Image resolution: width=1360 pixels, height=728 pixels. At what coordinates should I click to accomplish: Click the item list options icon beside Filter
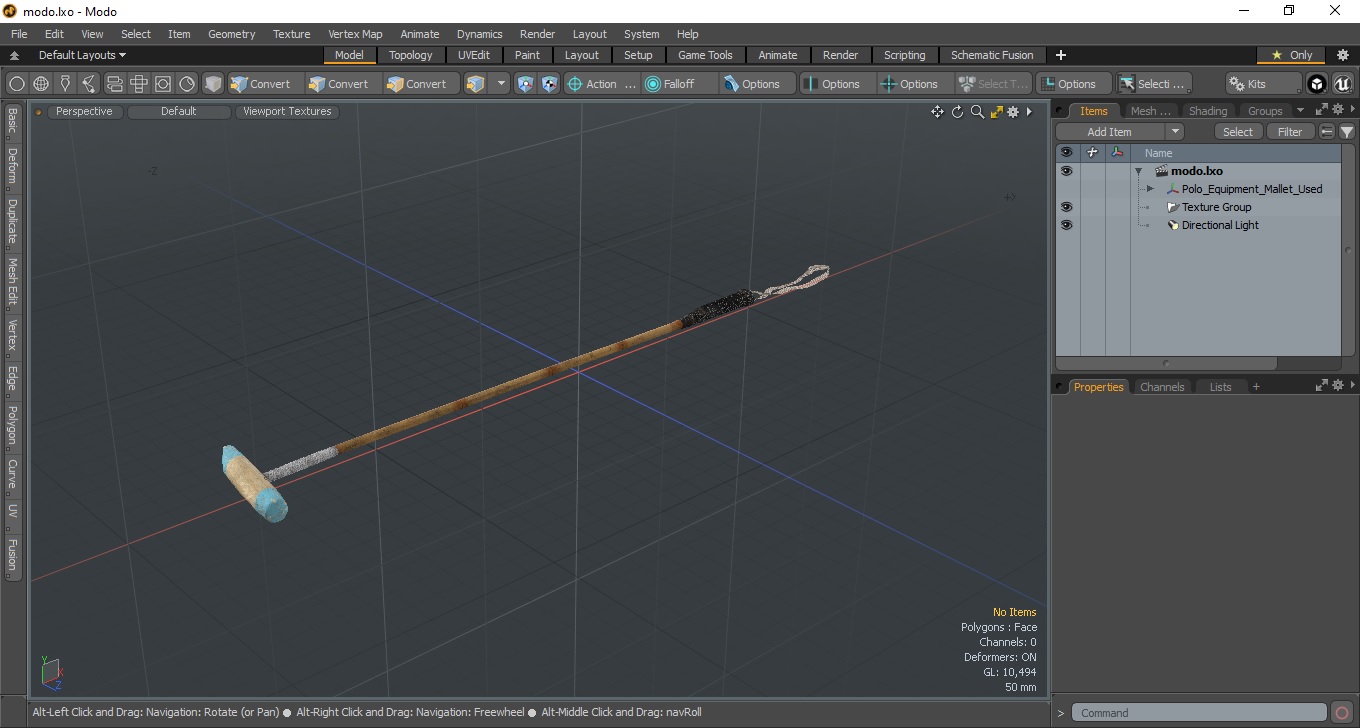(1327, 132)
